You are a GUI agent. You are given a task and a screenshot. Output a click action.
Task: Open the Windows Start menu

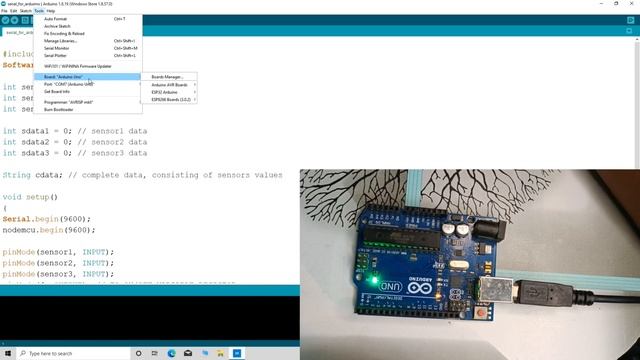(8, 353)
